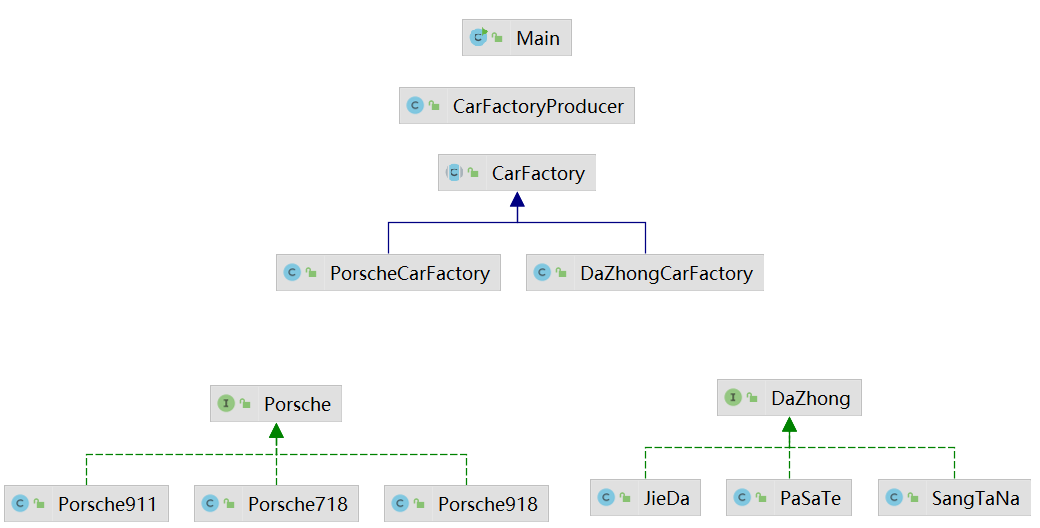The height and width of the screenshot is (528, 1040).
Task: Select the DaZhong interface label
Action: (811, 398)
